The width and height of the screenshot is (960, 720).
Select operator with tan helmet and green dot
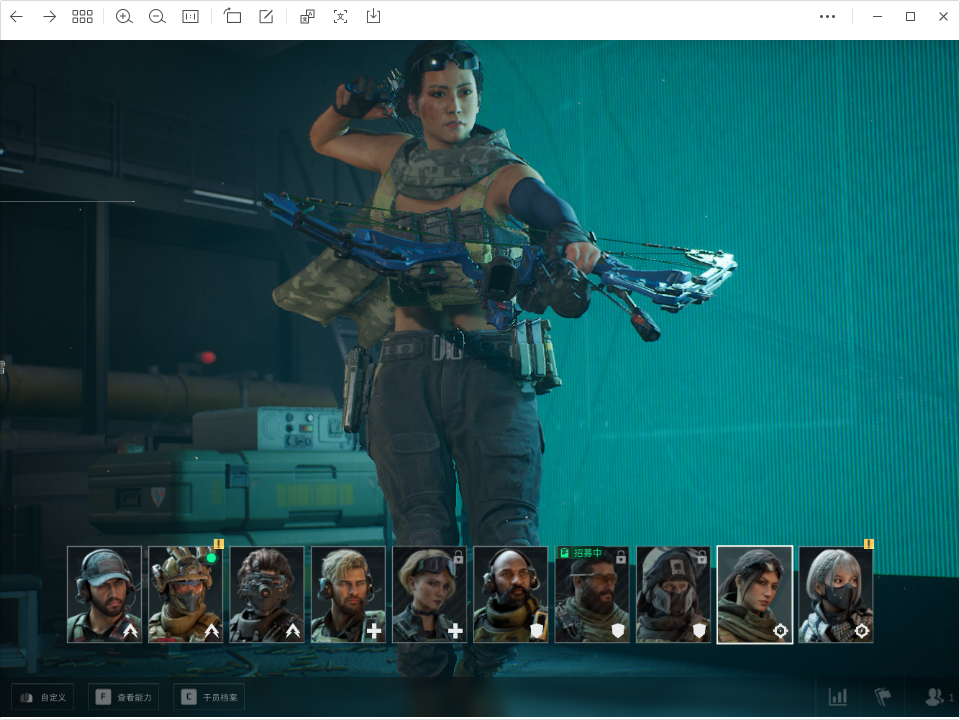point(186,594)
